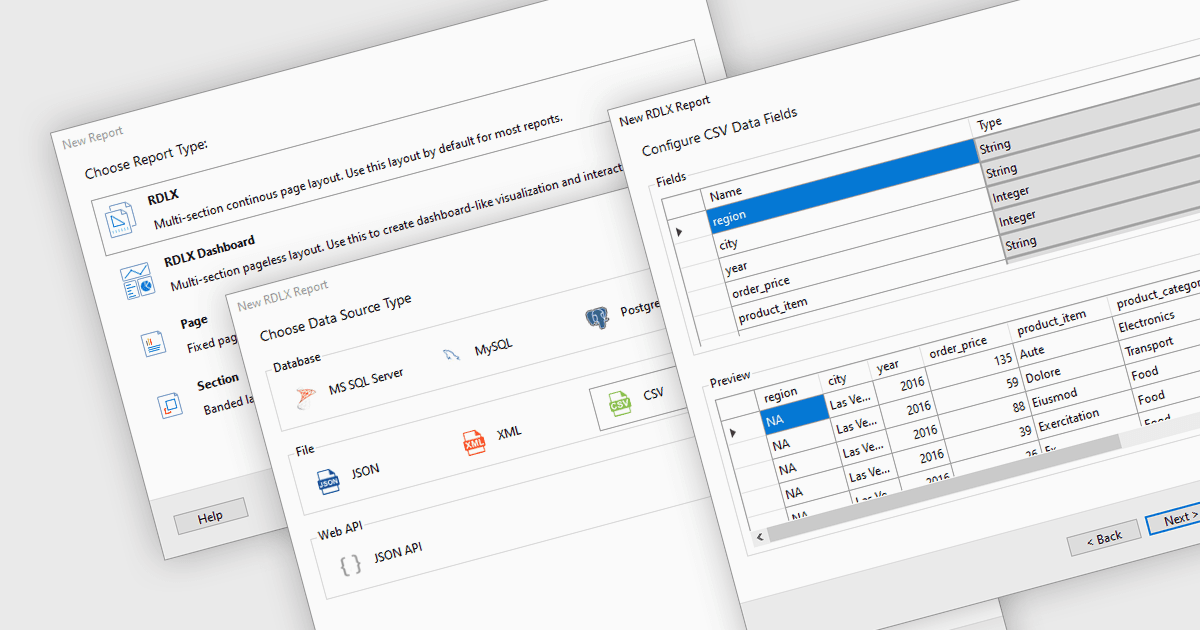Choose the XML file icon
1200x630 pixels.
[474, 442]
